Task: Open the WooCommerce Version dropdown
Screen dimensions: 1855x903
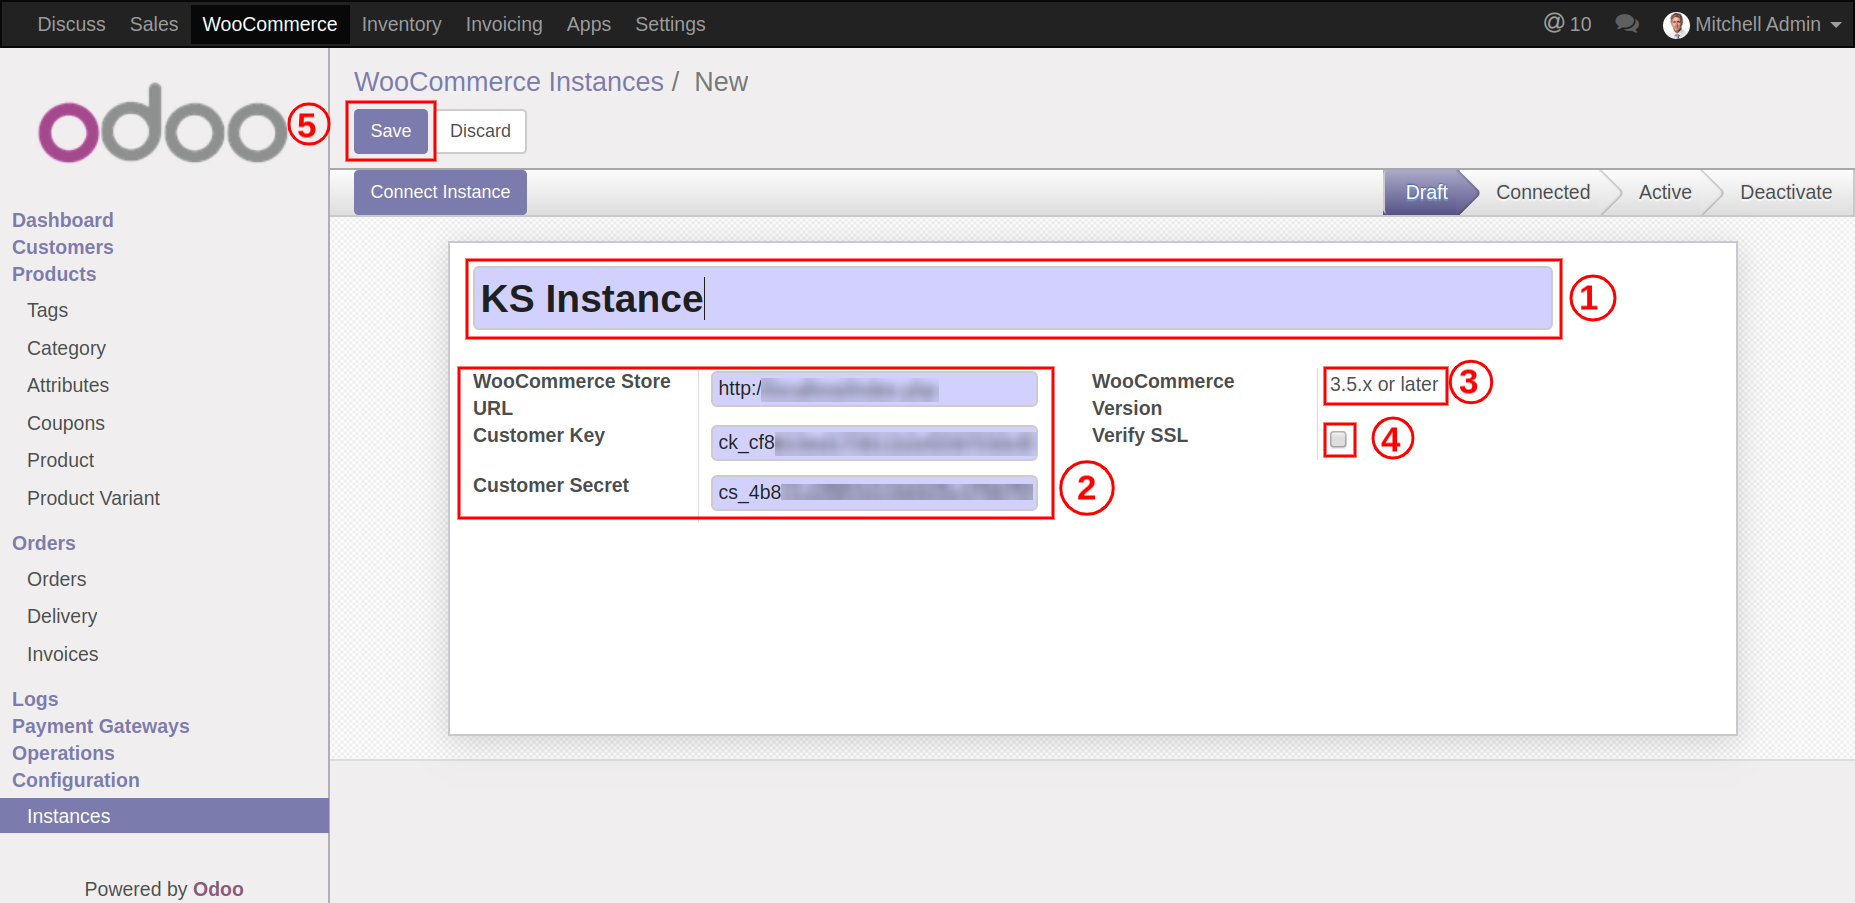Action: pyautogui.click(x=1384, y=385)
